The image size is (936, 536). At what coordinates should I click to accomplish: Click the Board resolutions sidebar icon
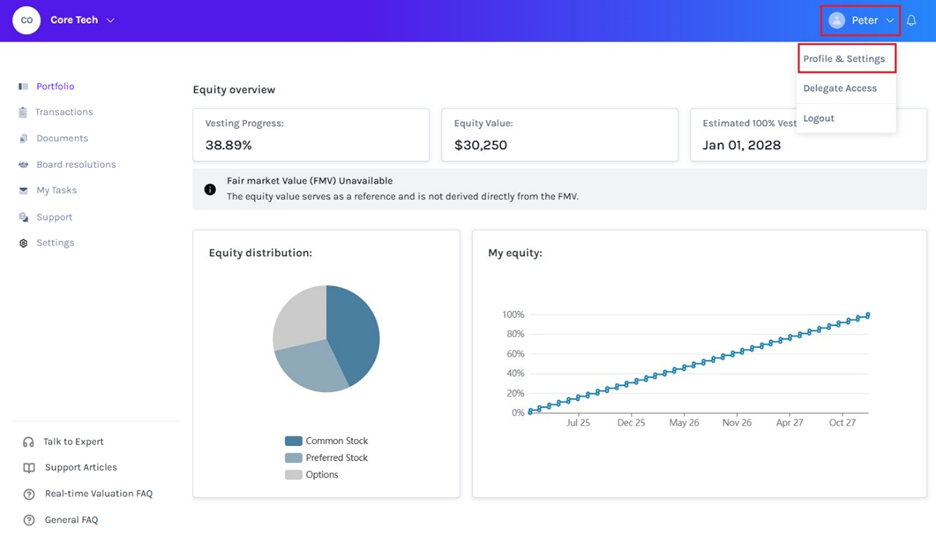(x=23, y=165)
